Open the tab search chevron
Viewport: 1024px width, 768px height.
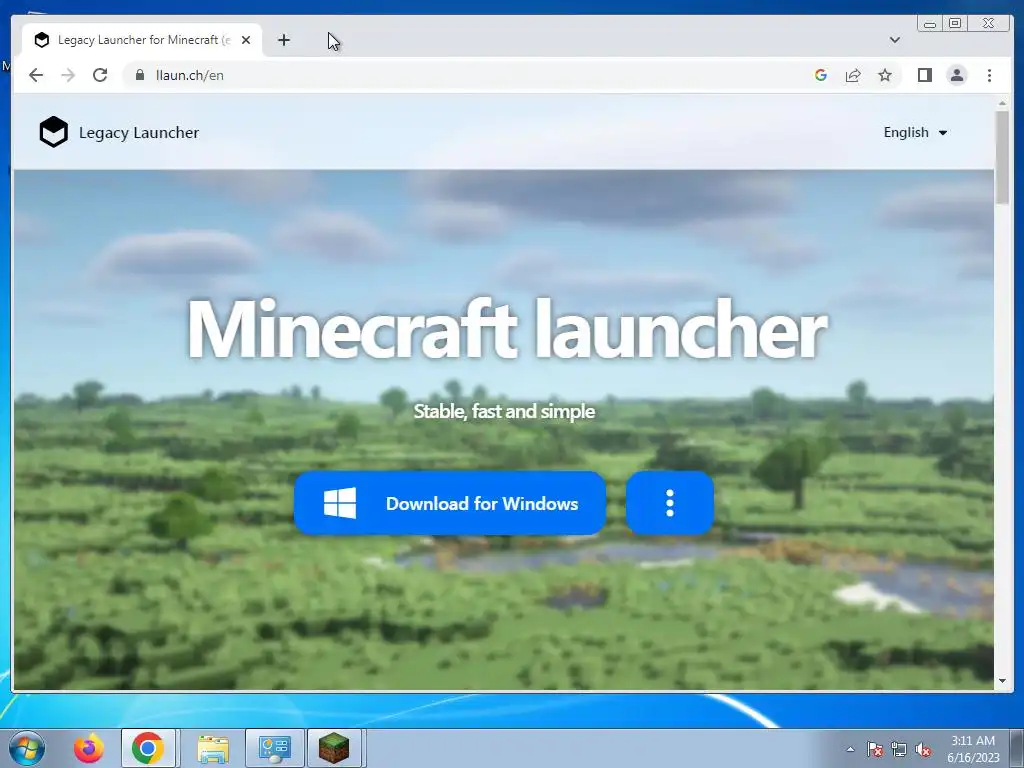click(x=895, y=40)
